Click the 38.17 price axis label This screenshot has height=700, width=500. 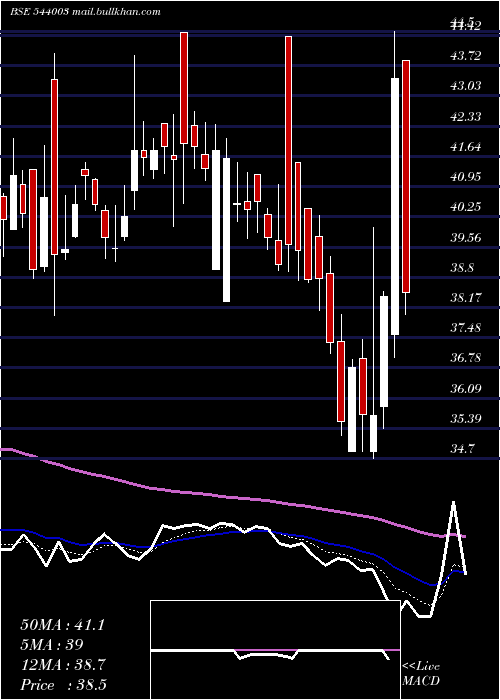click(466, 297)
